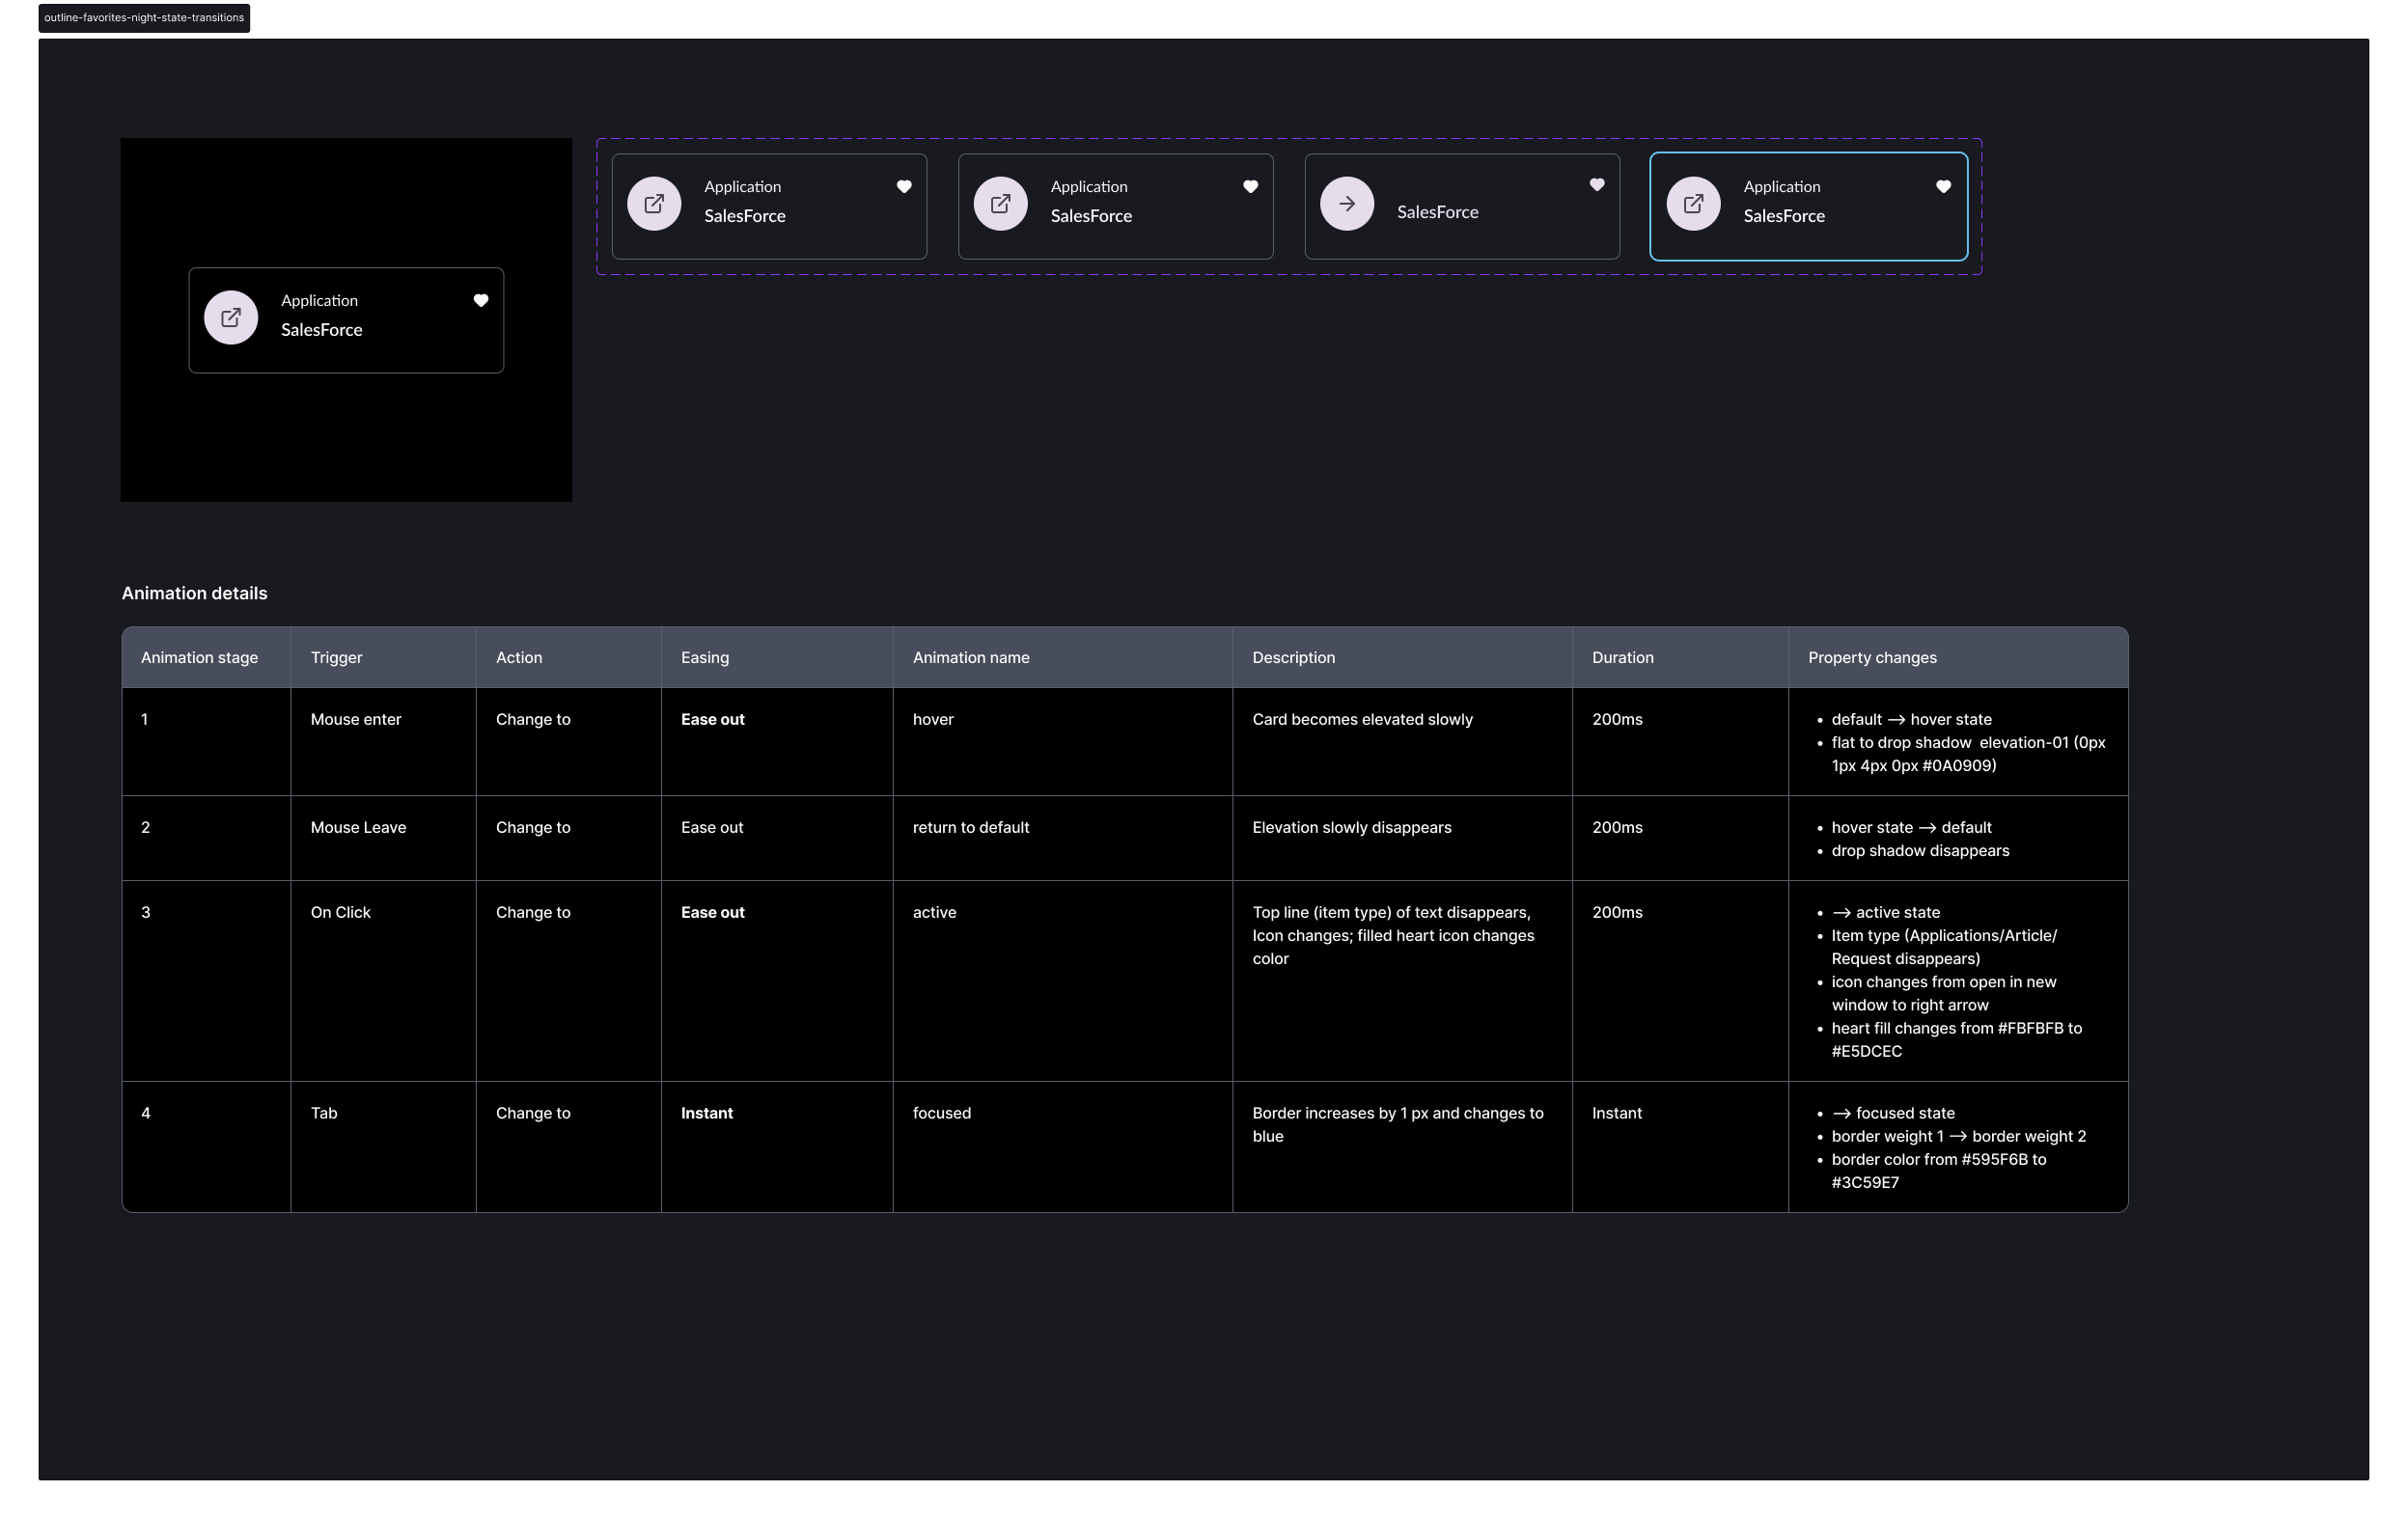Click the heart icon on the focused card
Viewport: 2408px width, 1519px height.
[x=1943, y=187]
